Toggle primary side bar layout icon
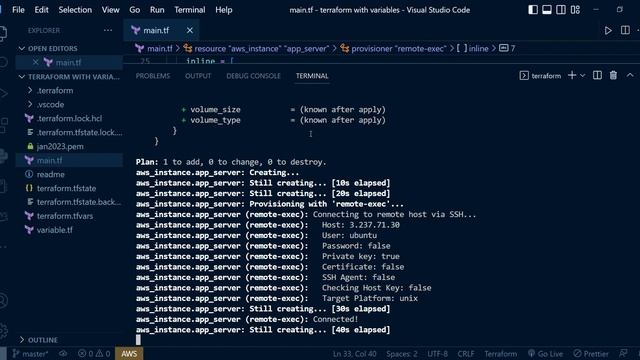Image resolution: width=640 pixels, height=360 pixels. coord(533,10)
